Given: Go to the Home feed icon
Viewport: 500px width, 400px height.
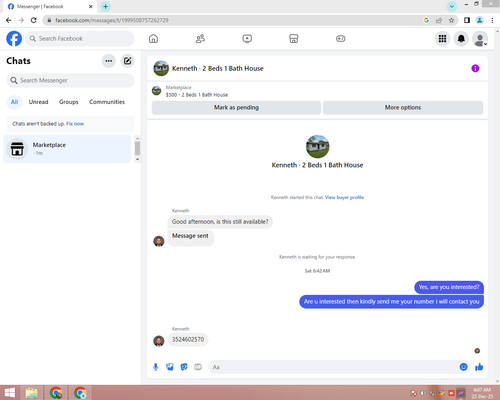Looking at the screenshot, I should [153, 39].
